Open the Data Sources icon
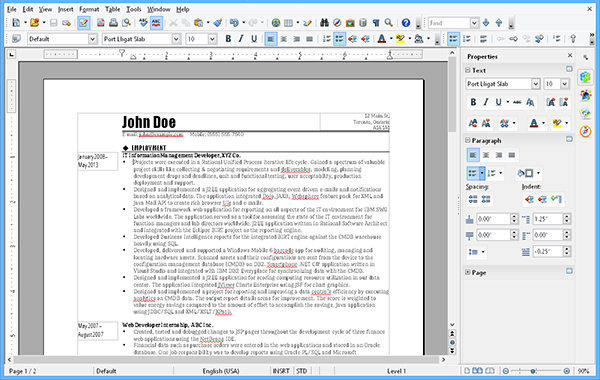 (363, 23)
